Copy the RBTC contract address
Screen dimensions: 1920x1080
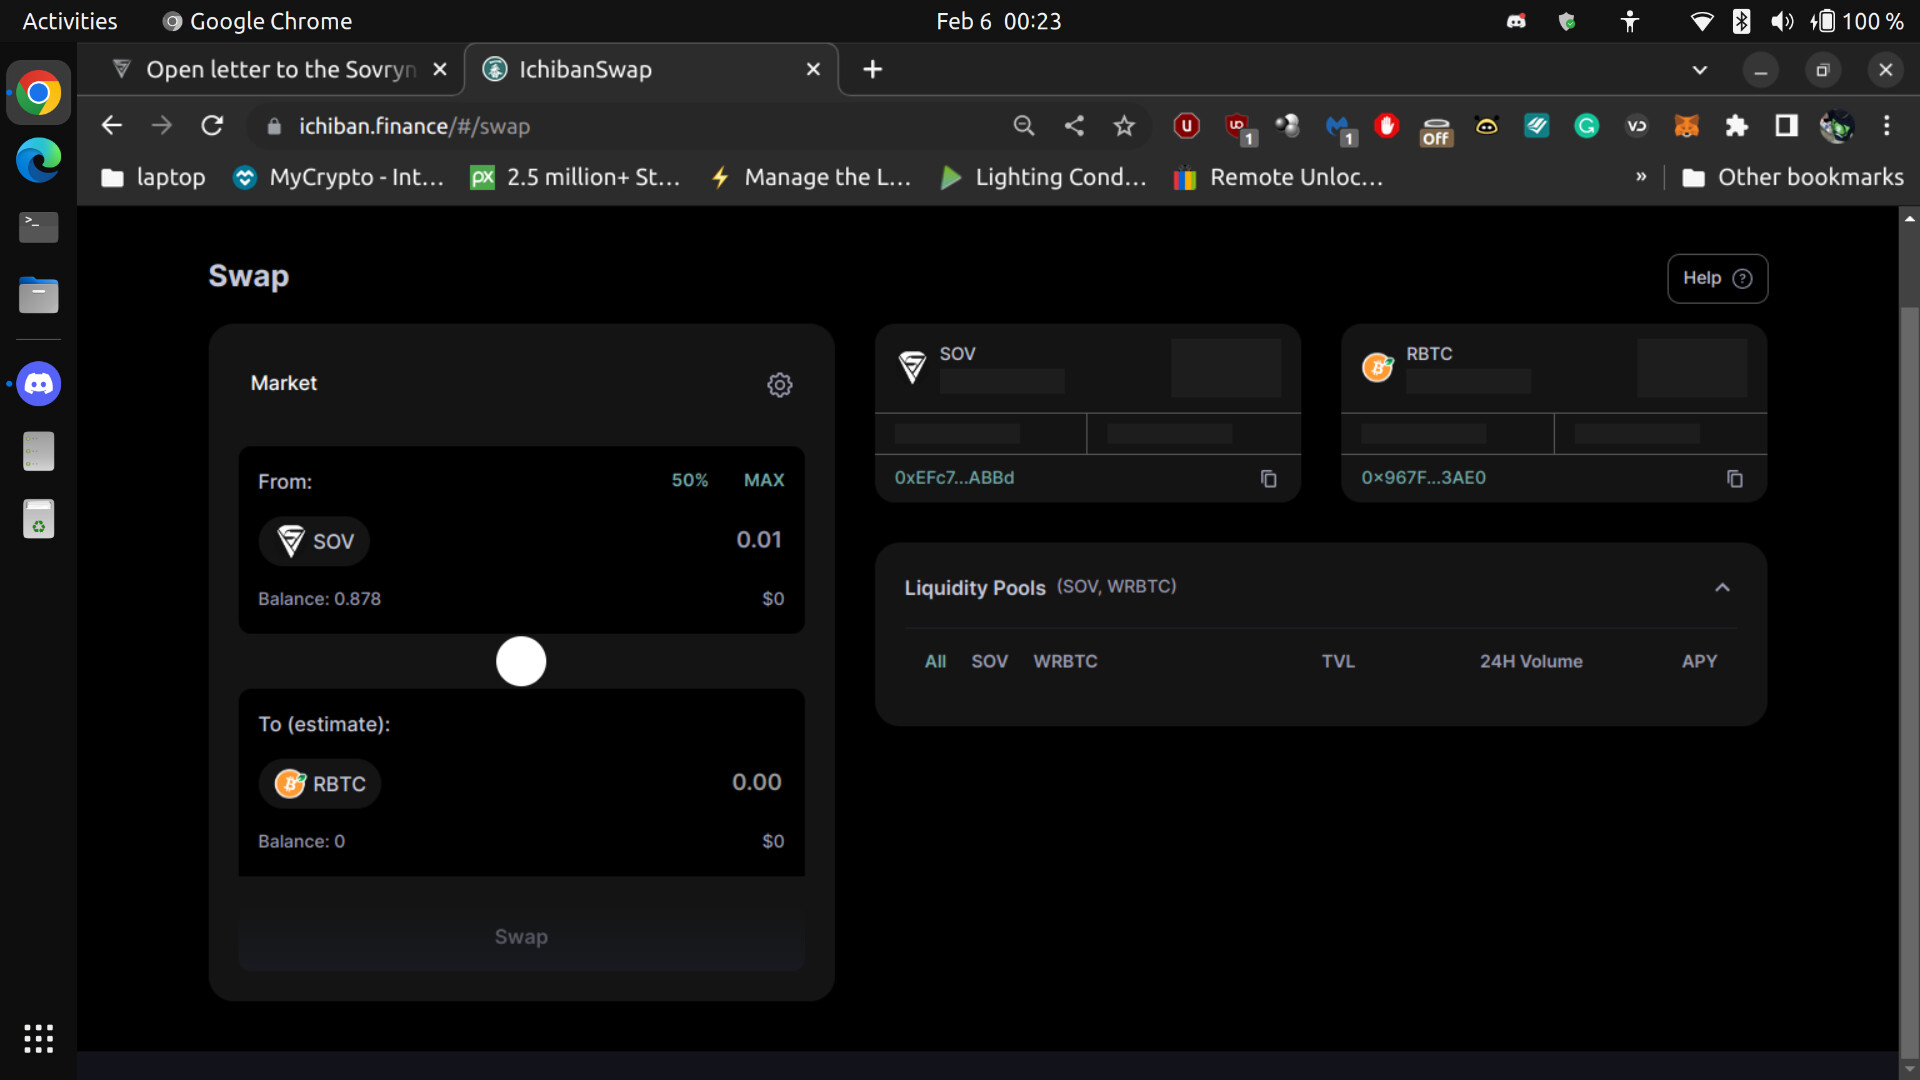point(1734,479)
